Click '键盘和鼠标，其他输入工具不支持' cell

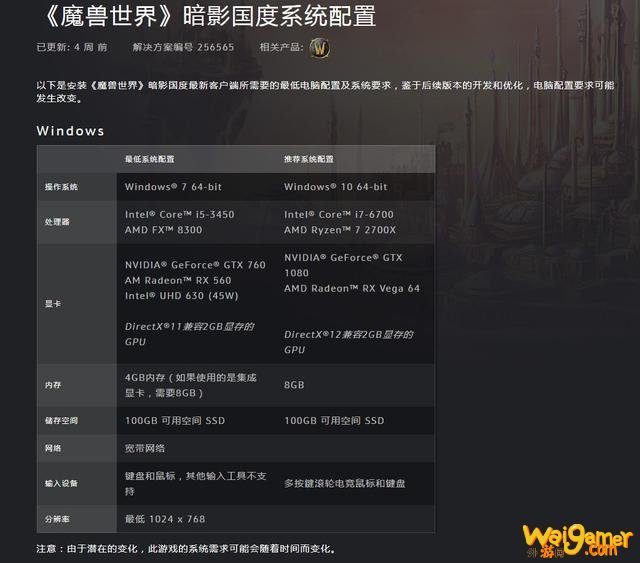coord(196,484)
